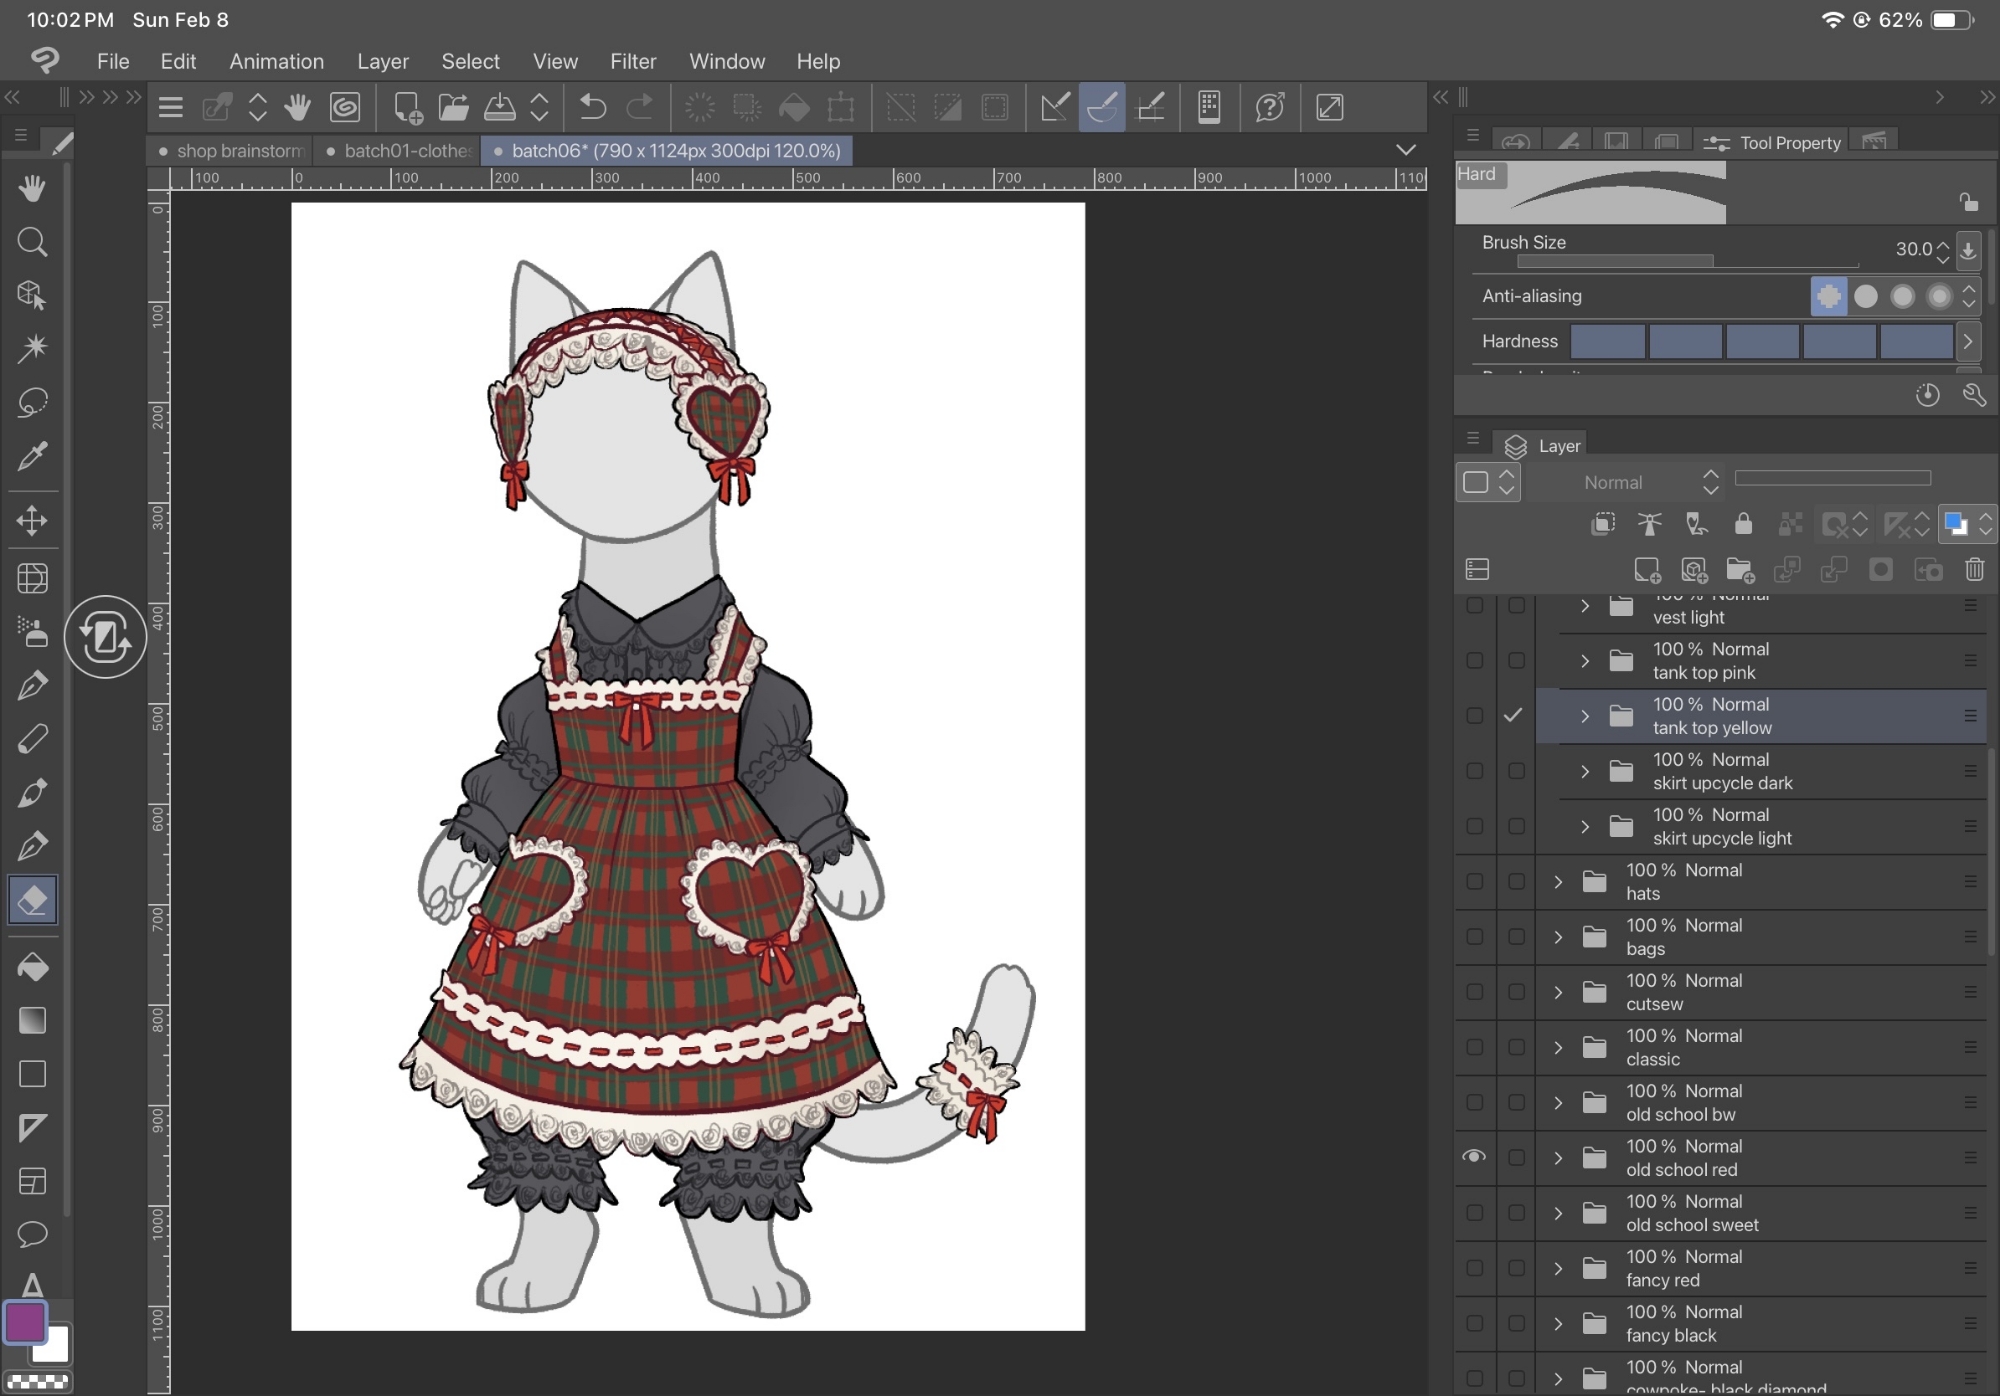Click the Undo arrow in toolbar
2000x1396 pixels.
tap(592, 107)
